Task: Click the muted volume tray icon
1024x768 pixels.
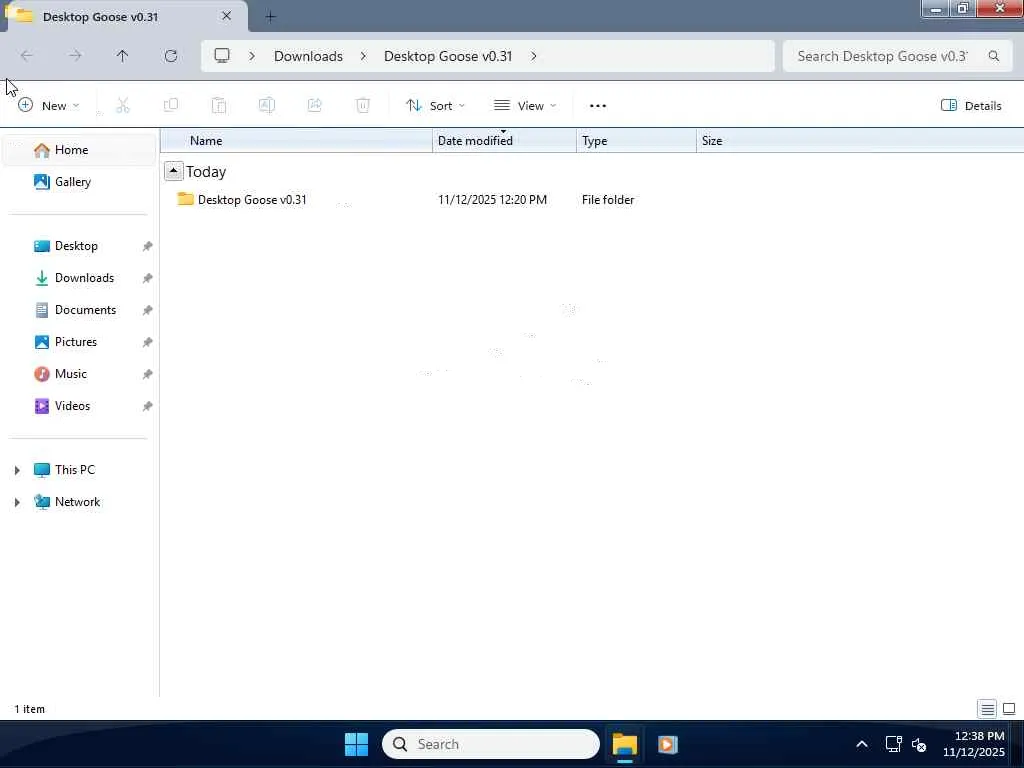Action: coord(919,744)
